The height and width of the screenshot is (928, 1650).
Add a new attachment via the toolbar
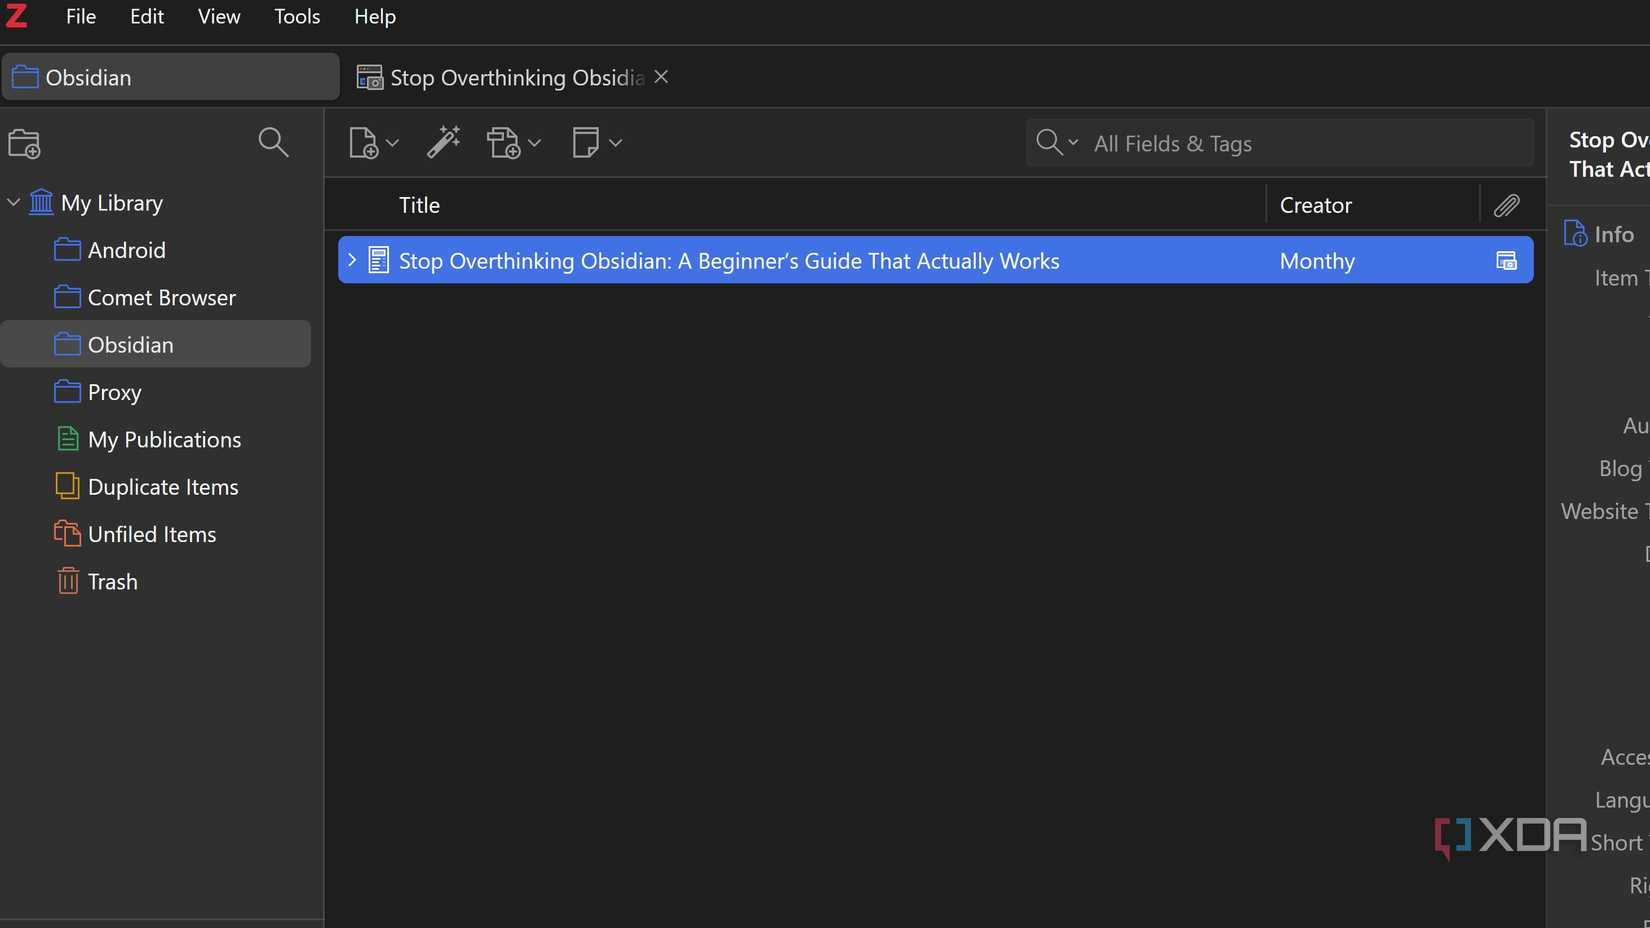[x=507, y=142]
